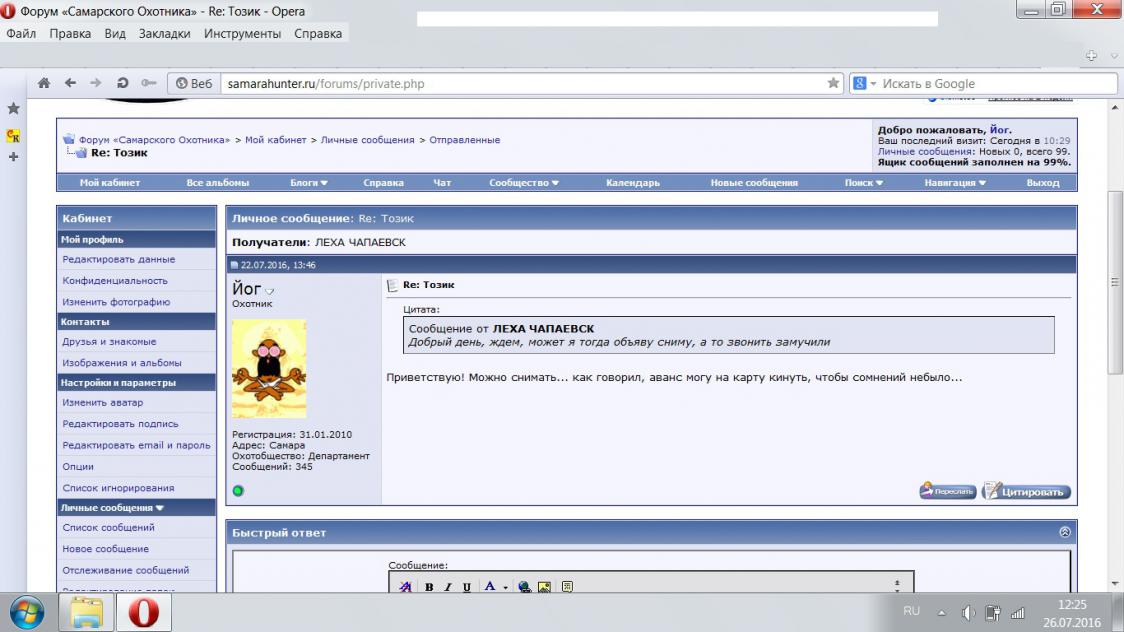
Task: Open the font color picker in editor
Action: (x=505, y=587)
